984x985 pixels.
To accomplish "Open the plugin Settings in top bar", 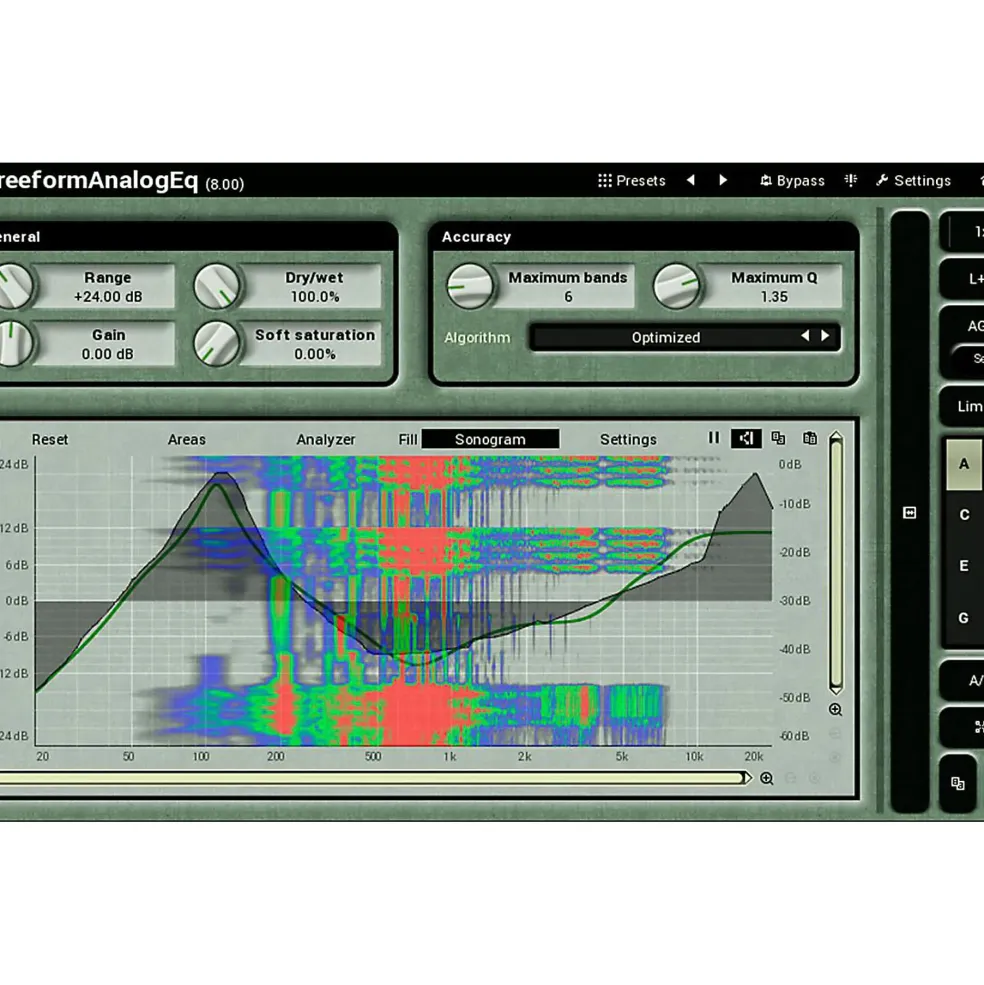I will (914, 181).
